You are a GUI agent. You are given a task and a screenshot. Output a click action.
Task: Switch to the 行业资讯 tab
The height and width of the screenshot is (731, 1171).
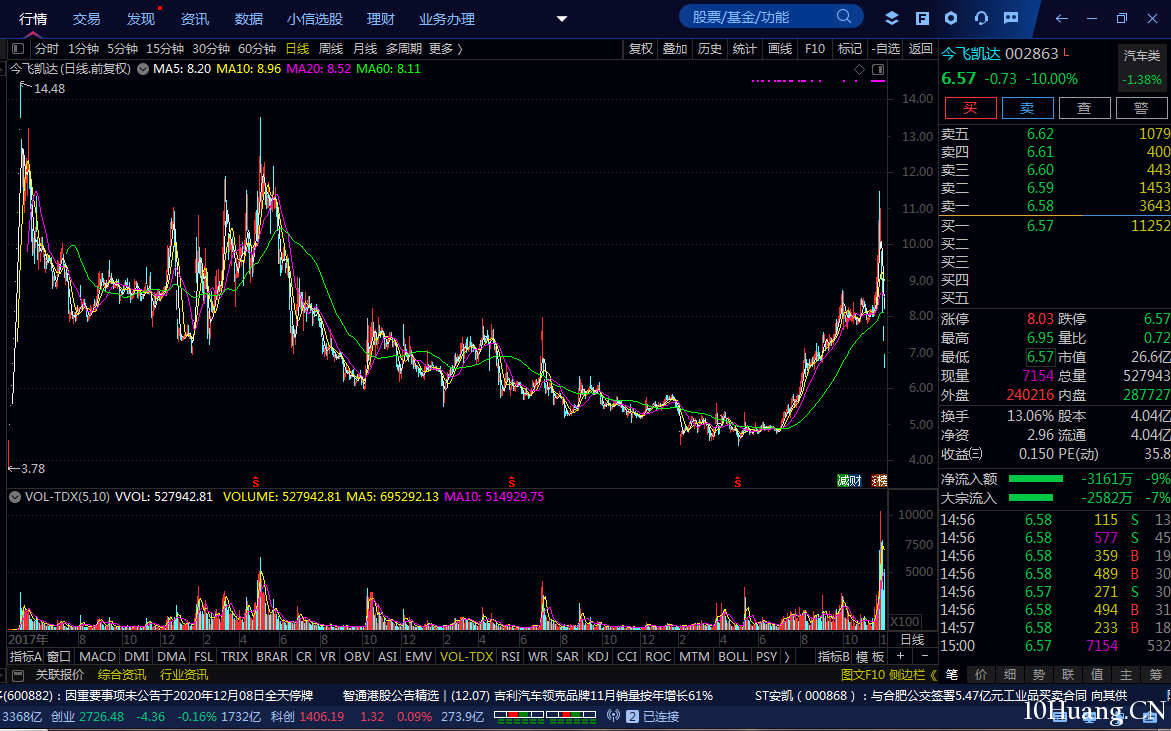point(184,675)
